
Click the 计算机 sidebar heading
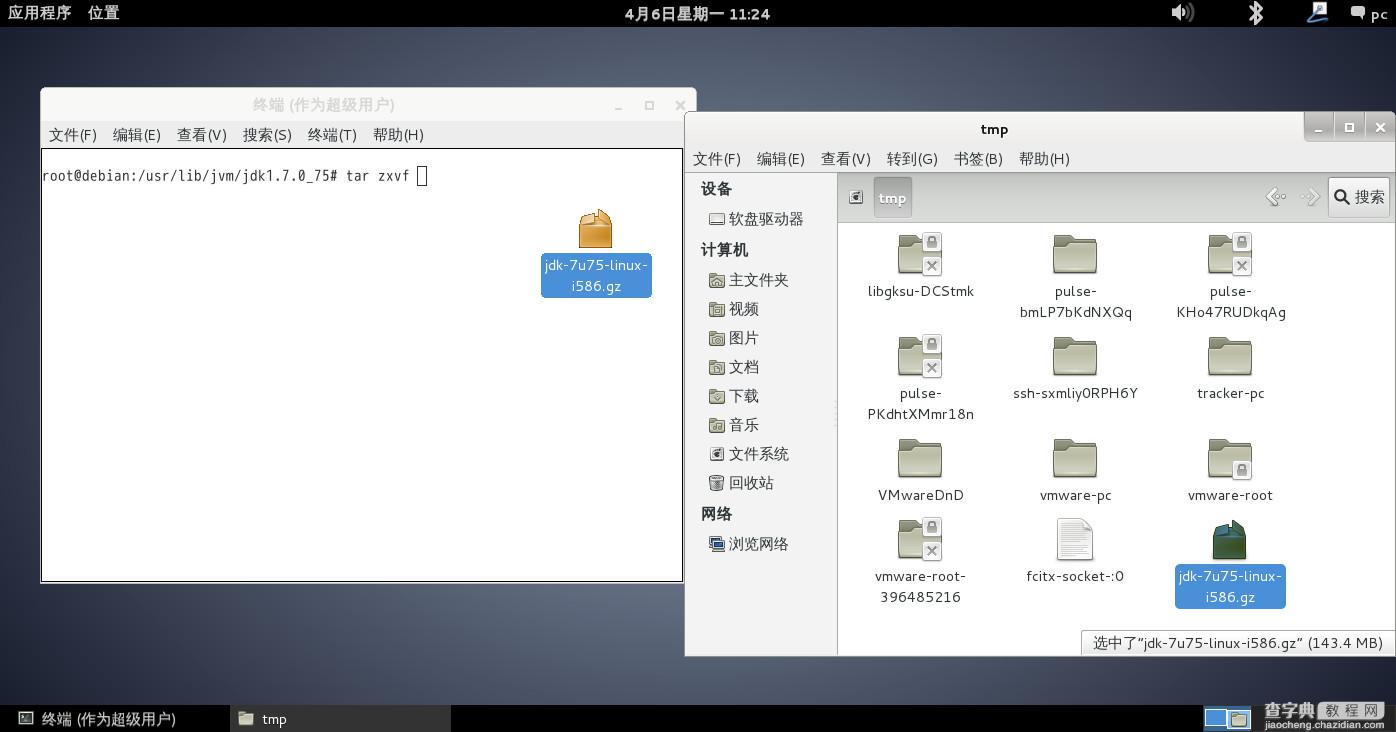click(x=724, y=250)
